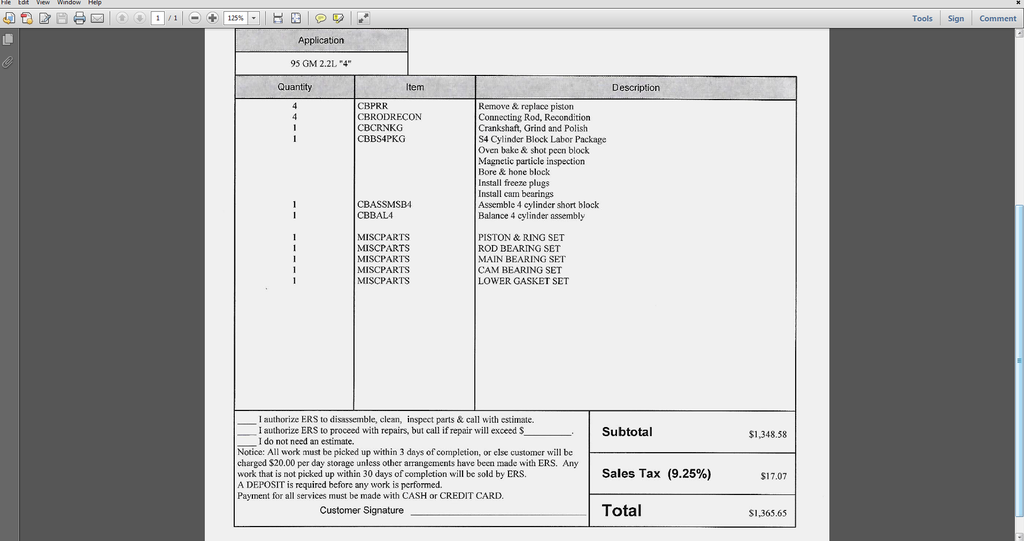Screen dimensions: 1024x541
Task: Click the application value 95 GM 2.2L
Action: click(321, 63)
